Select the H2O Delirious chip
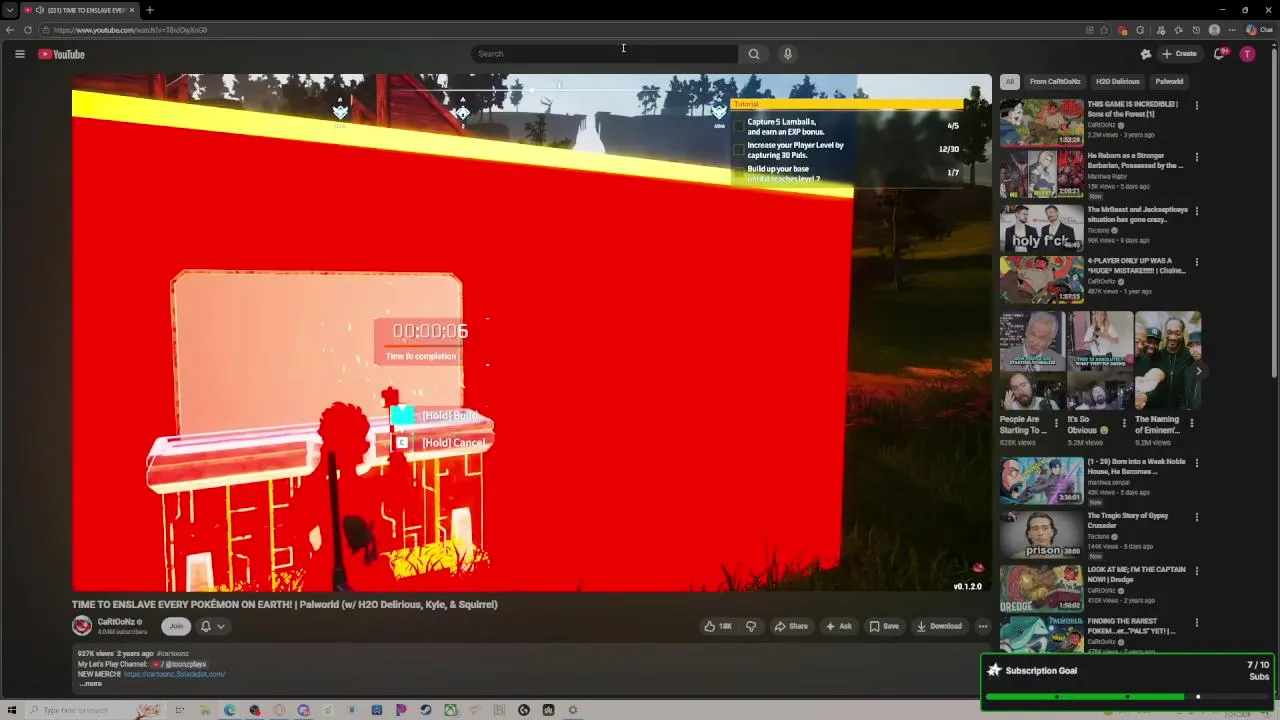The image size is (1280, 720). [x=1117, y=81]
